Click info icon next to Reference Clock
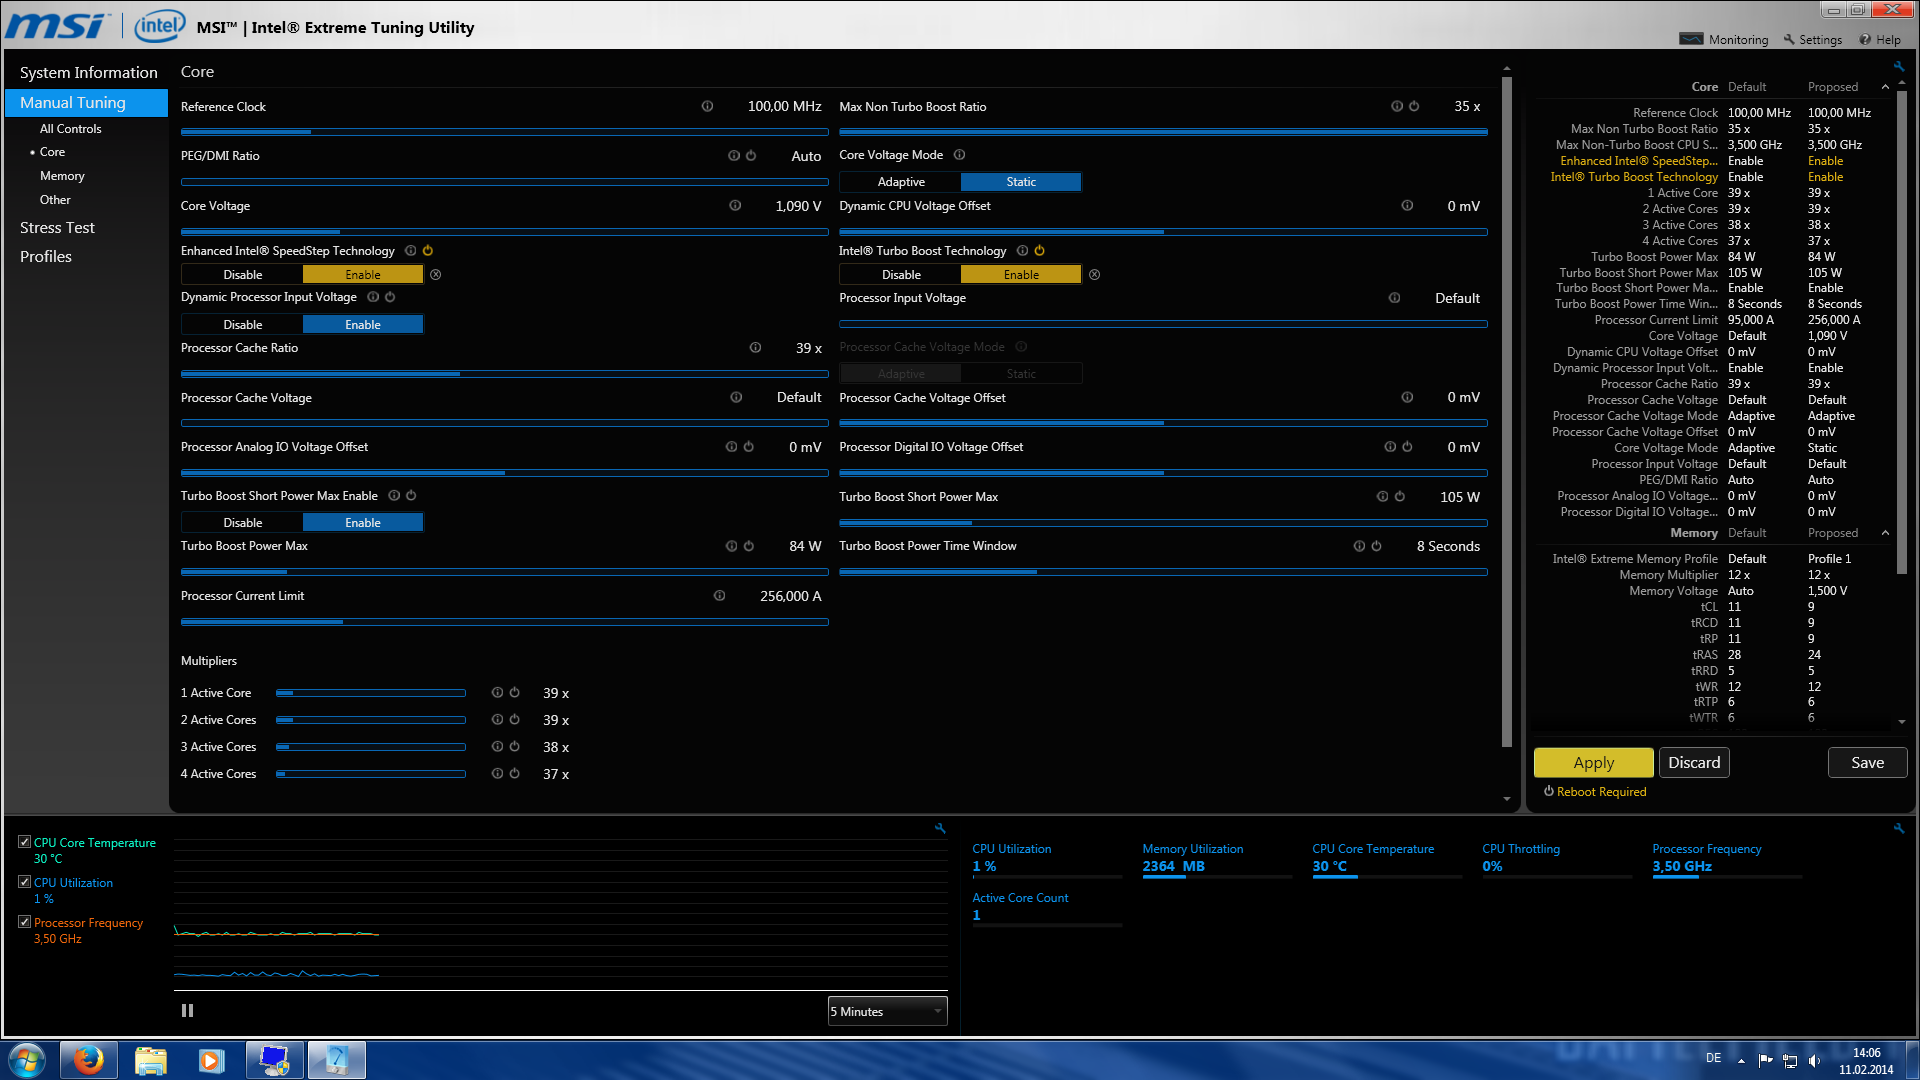Image resolution: width=1920 pixels, height=1080 pixels. pos(707,106)
